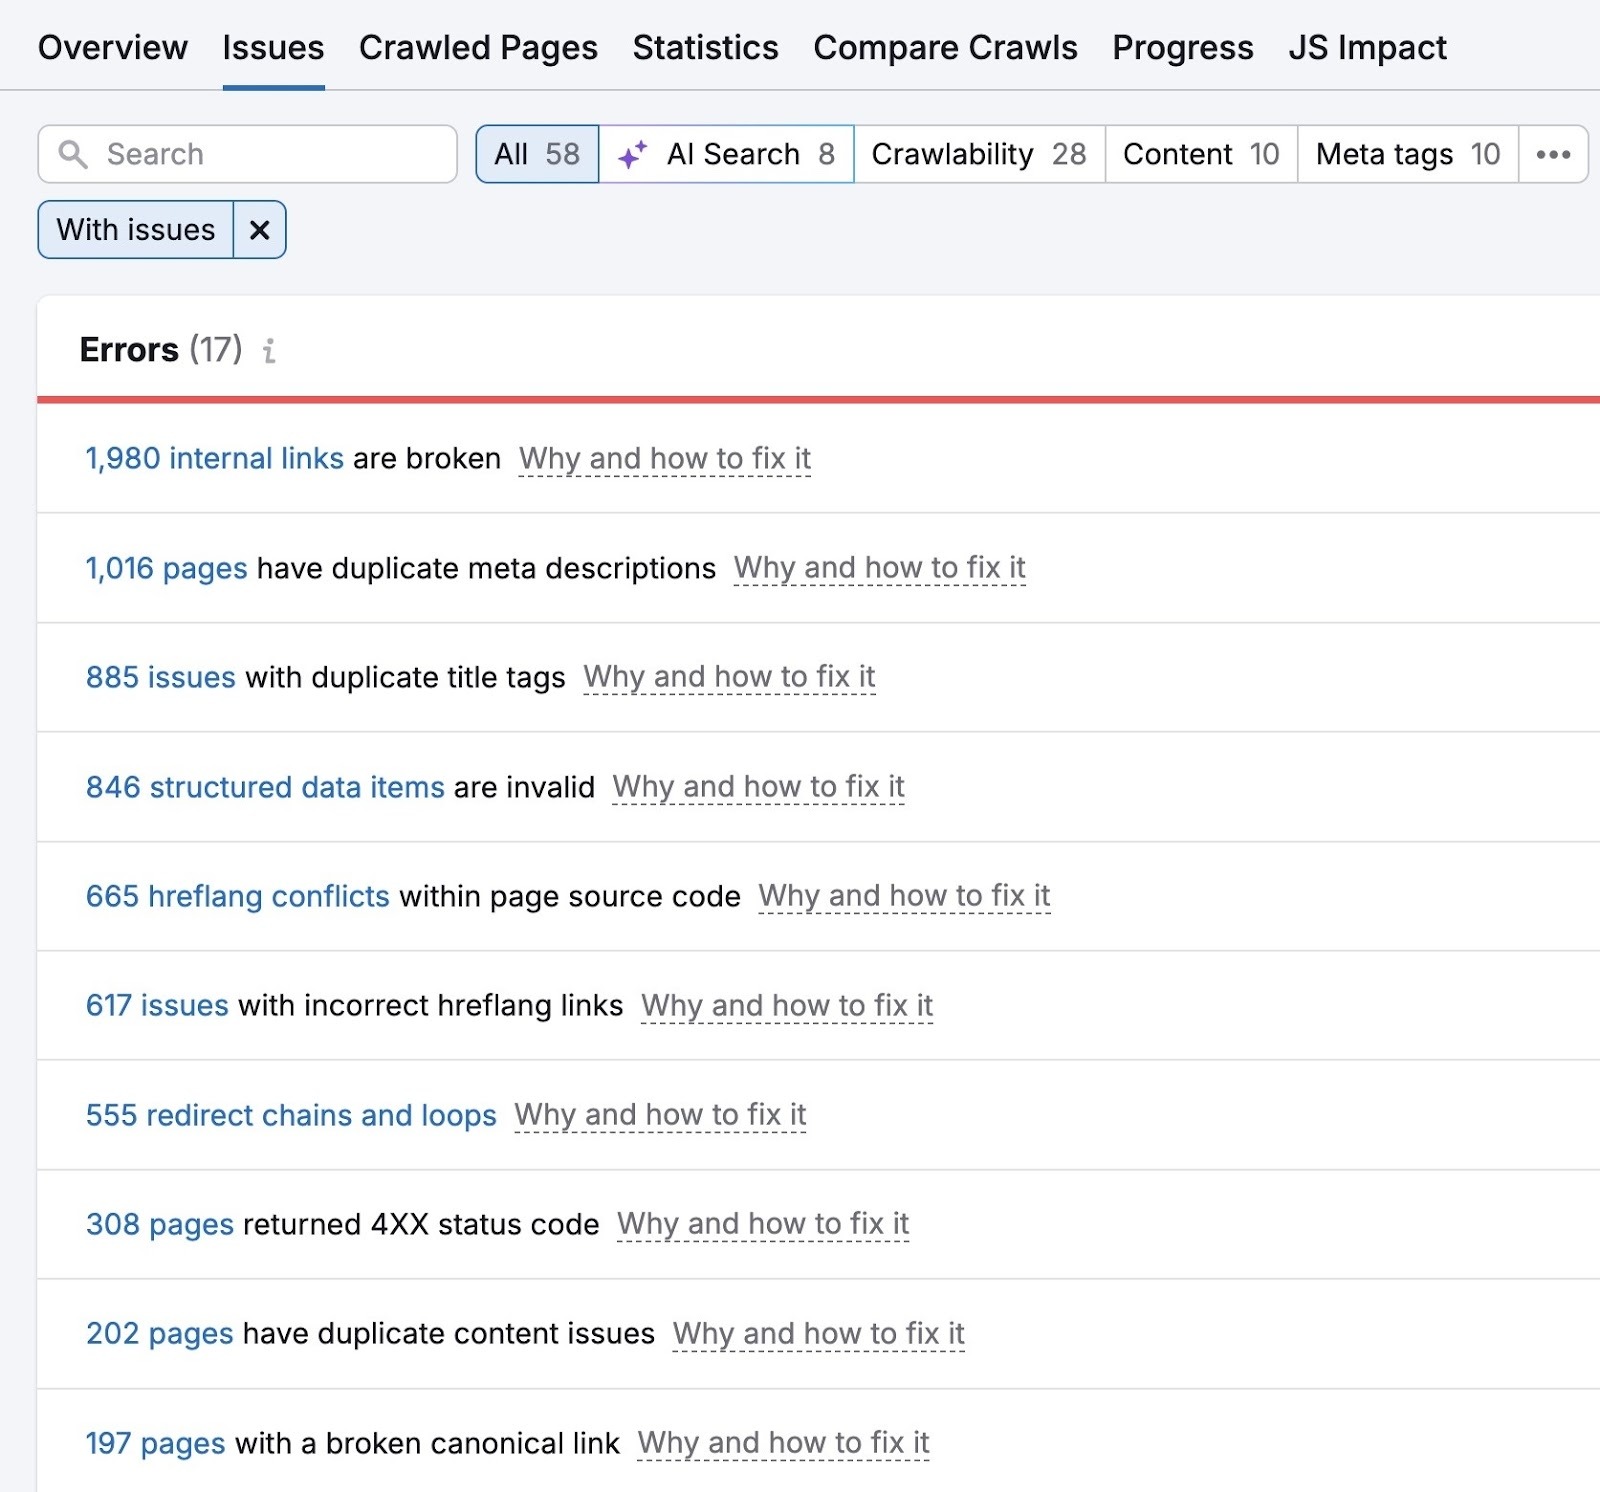The height and width of the screenshot is (1492, 1600).
Task: Open the 308 pages with 4XX status codes
Action: pos(158,1224)
